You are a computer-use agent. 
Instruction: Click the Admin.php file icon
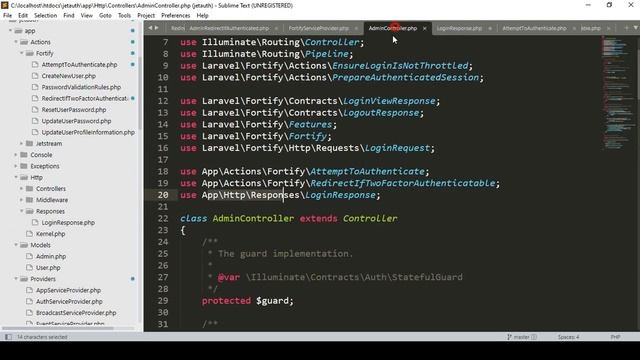pyautogui.click(x=29, y=256)
